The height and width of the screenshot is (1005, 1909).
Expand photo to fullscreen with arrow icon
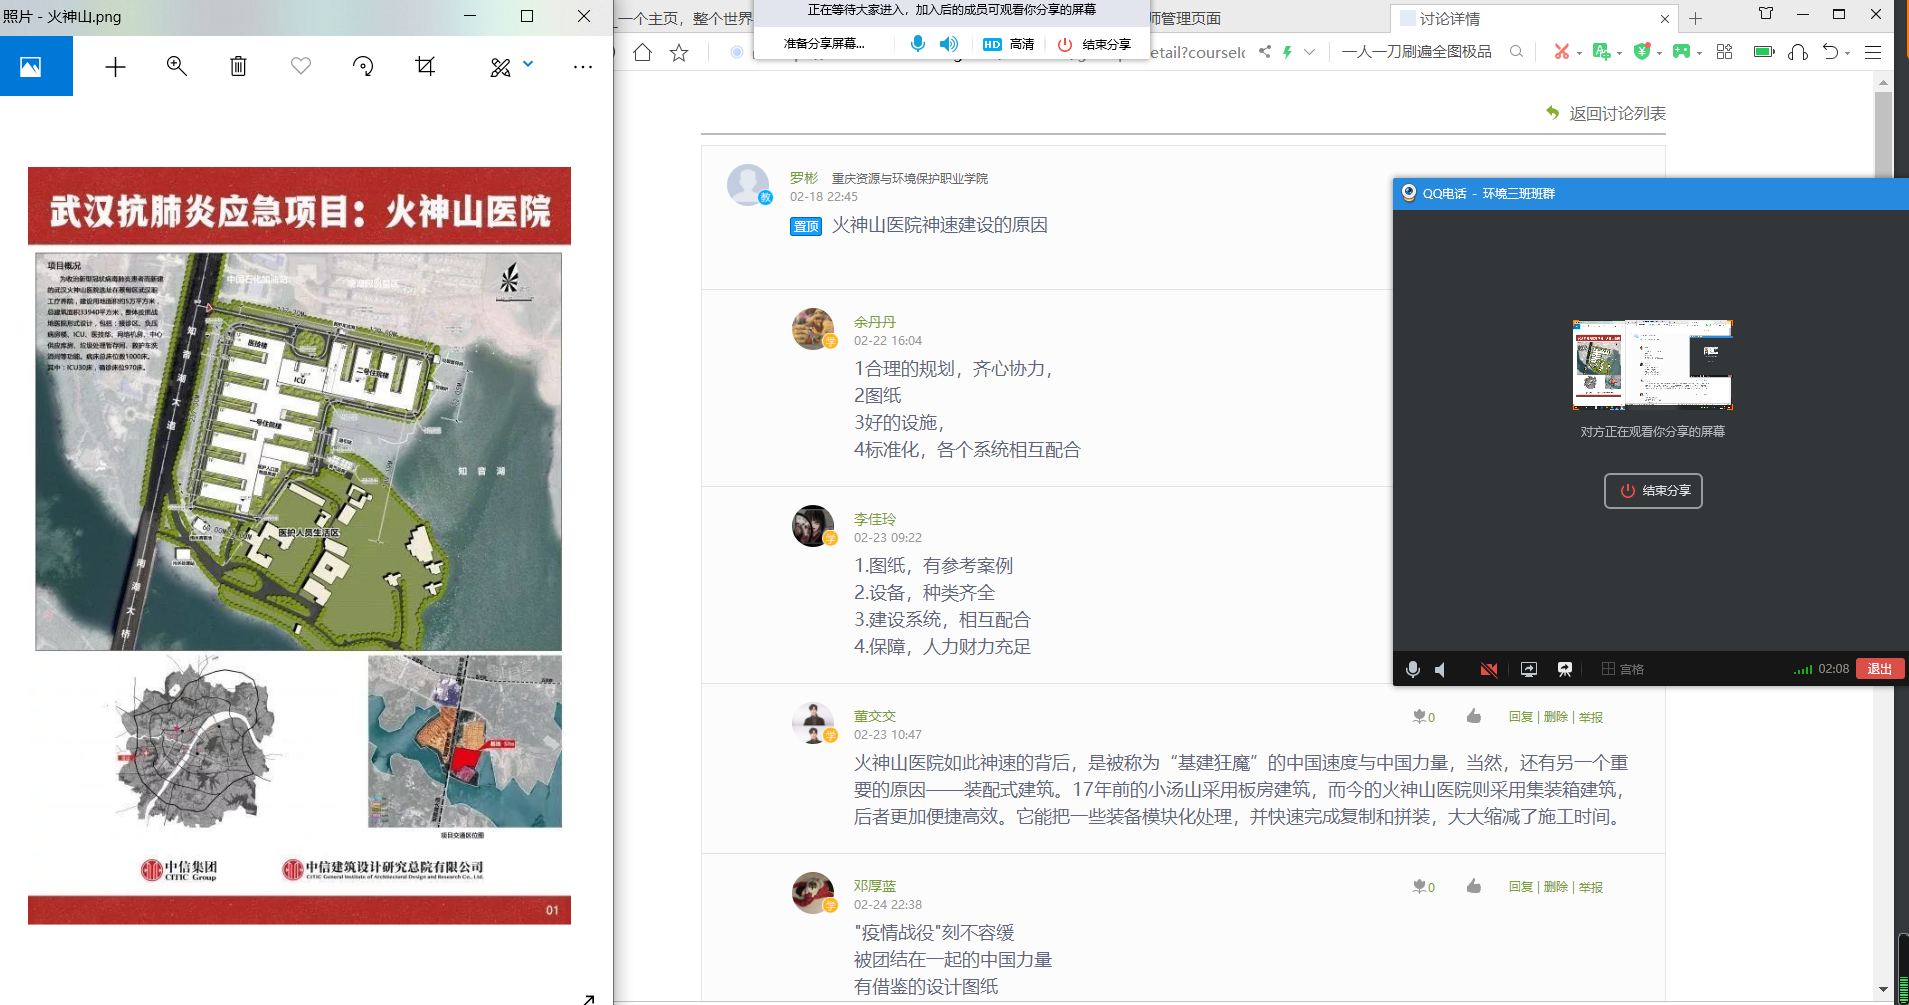(x=589, y=998)
